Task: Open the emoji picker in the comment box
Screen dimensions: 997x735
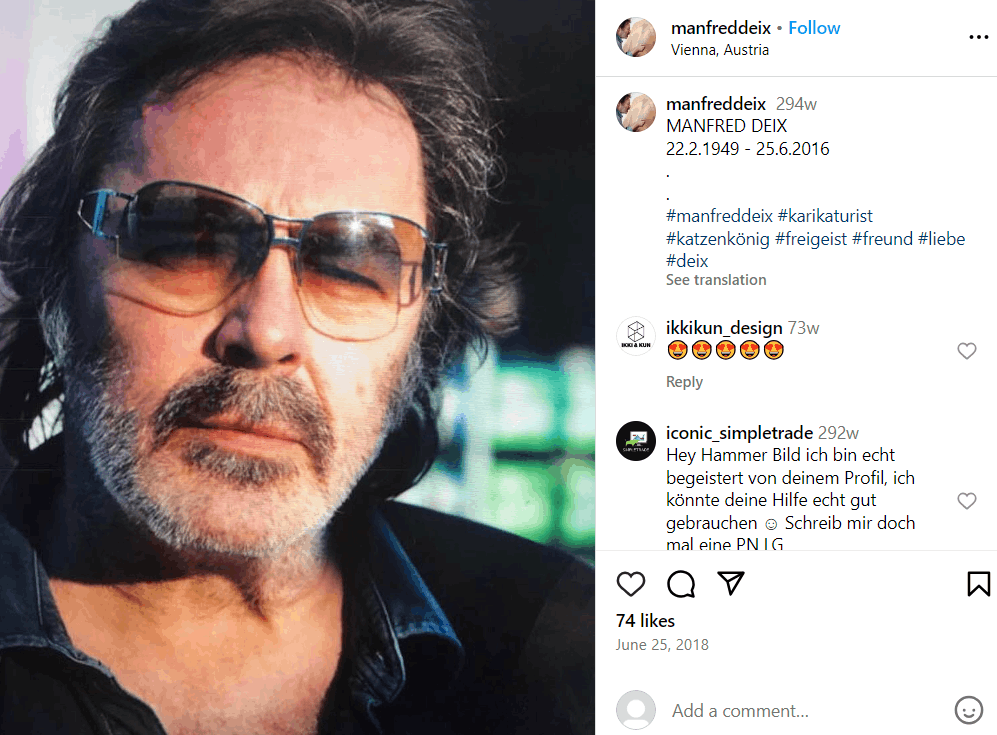Action: pyautogui.click(x=968, y=710)
